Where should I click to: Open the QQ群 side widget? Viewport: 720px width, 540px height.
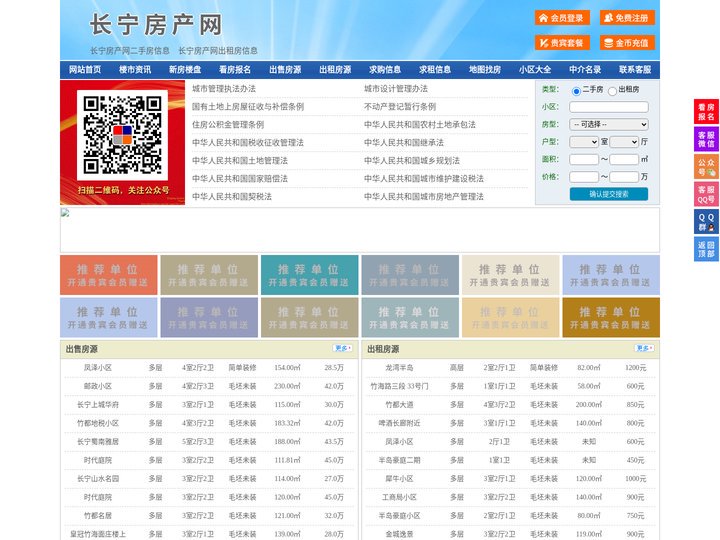(706, 222)
